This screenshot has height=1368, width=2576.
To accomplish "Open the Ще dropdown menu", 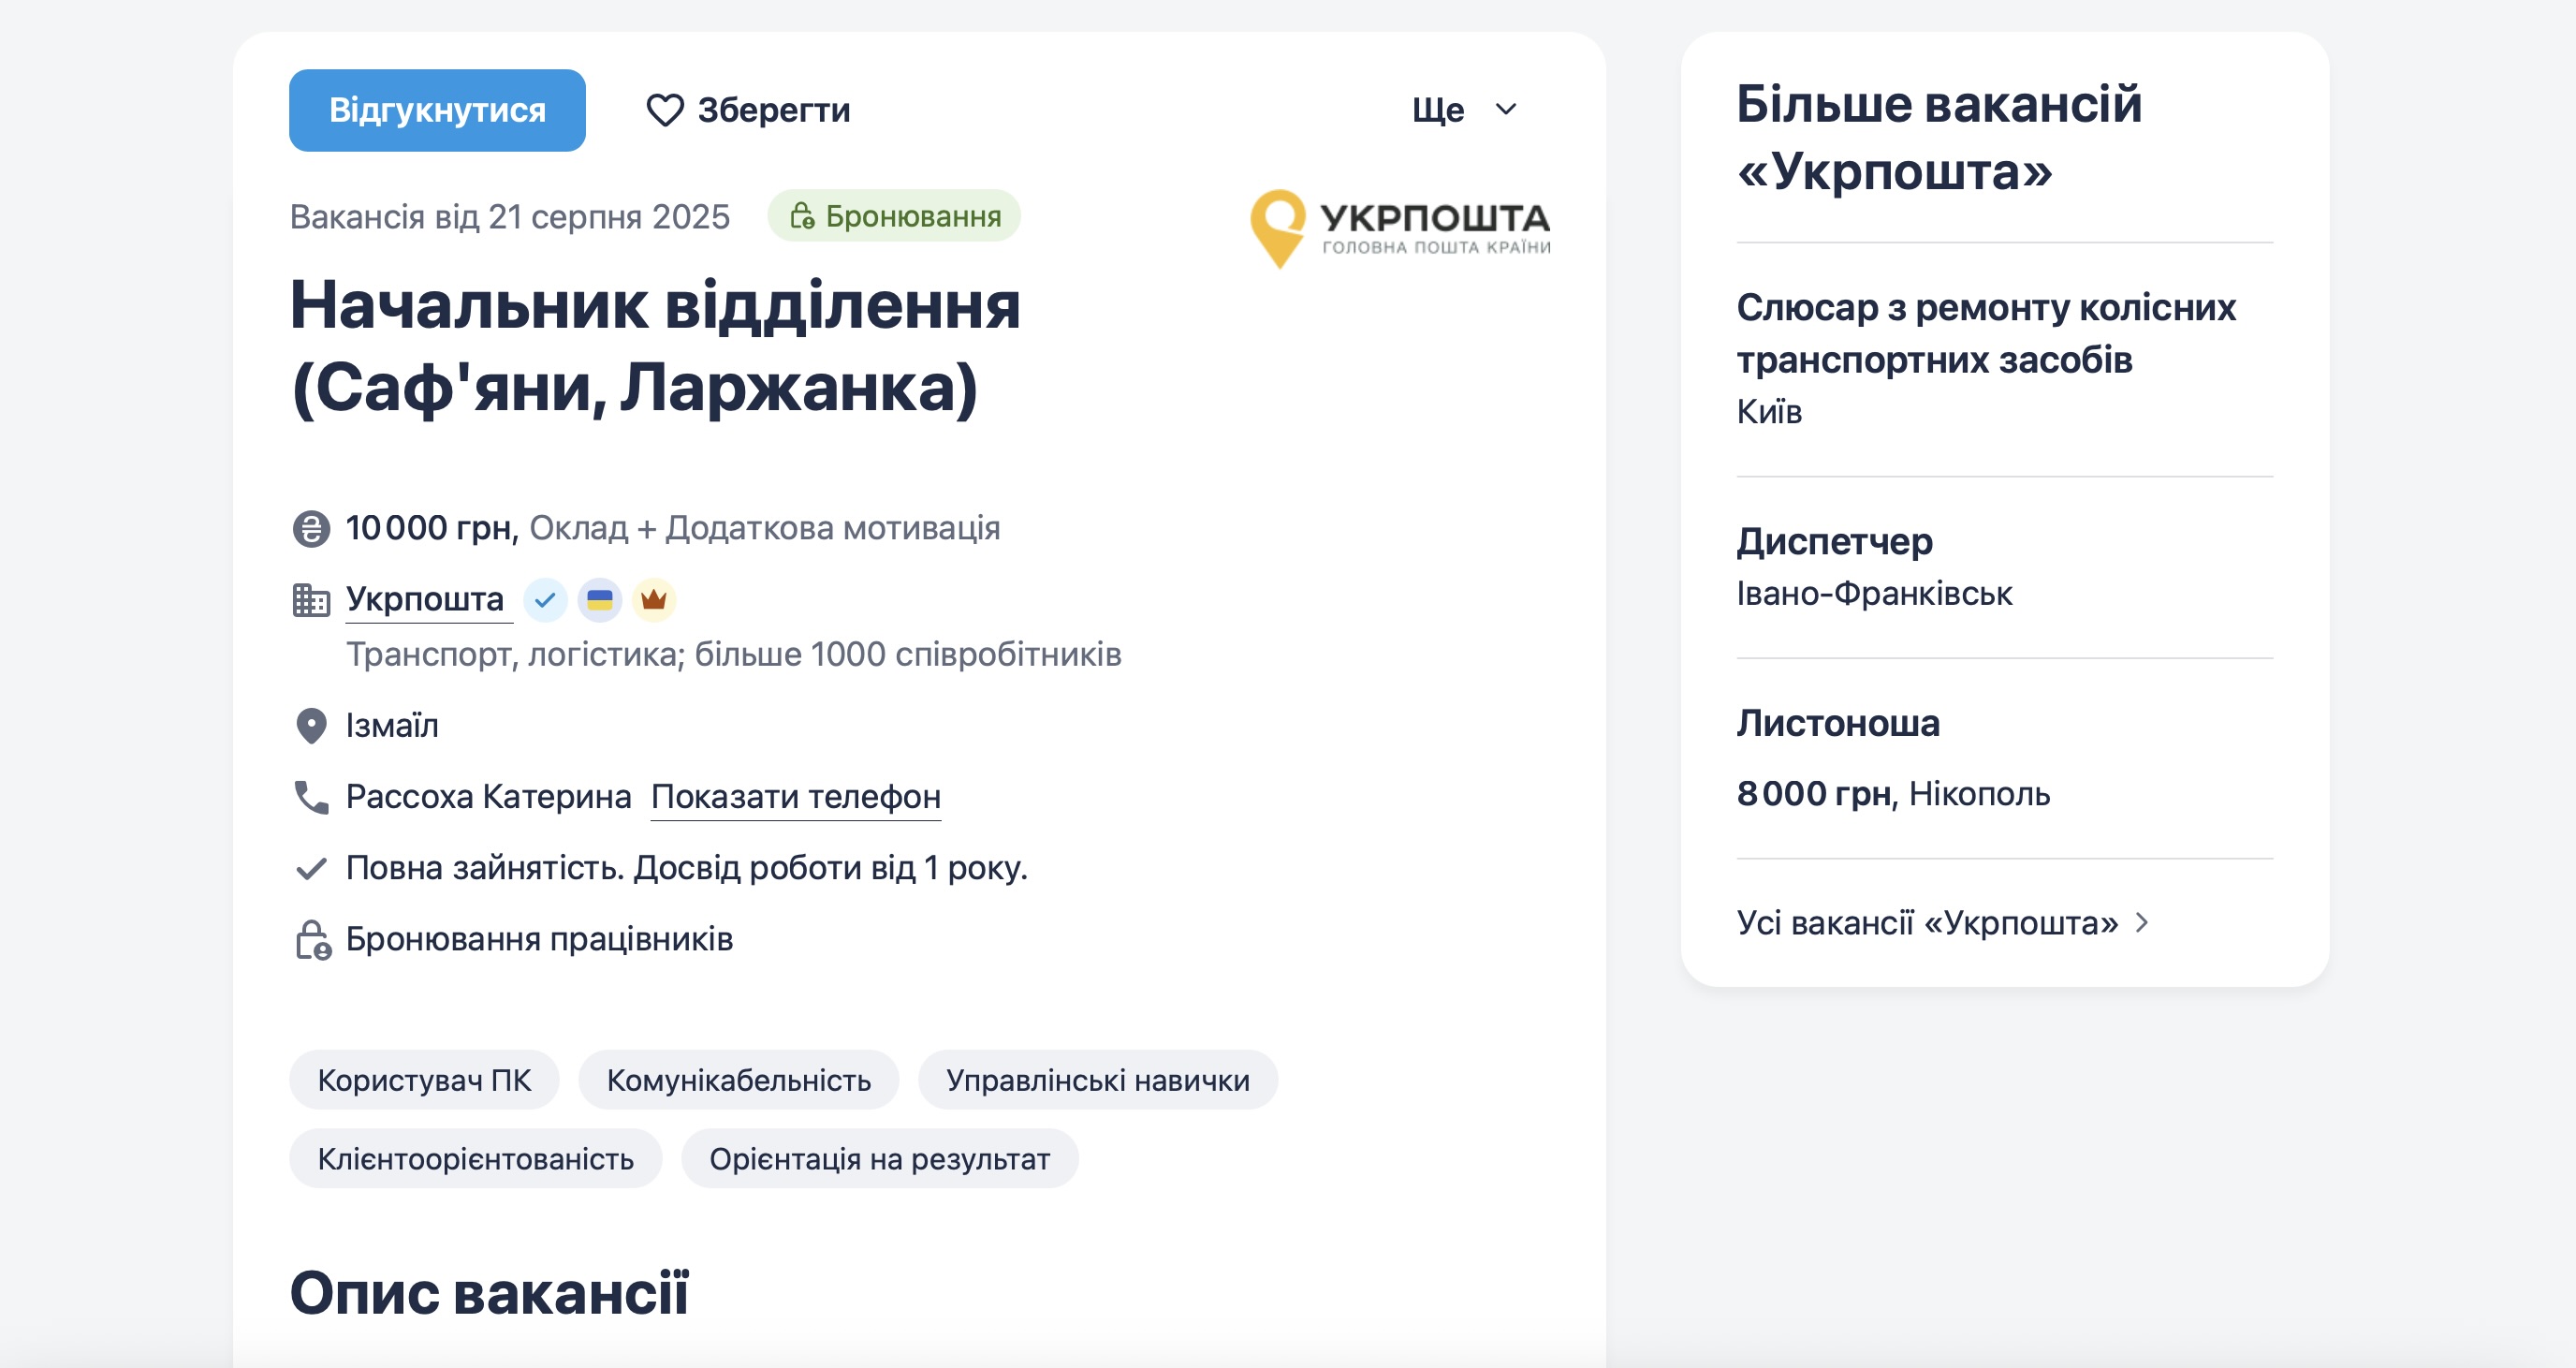I will (x=1464, y=110).
